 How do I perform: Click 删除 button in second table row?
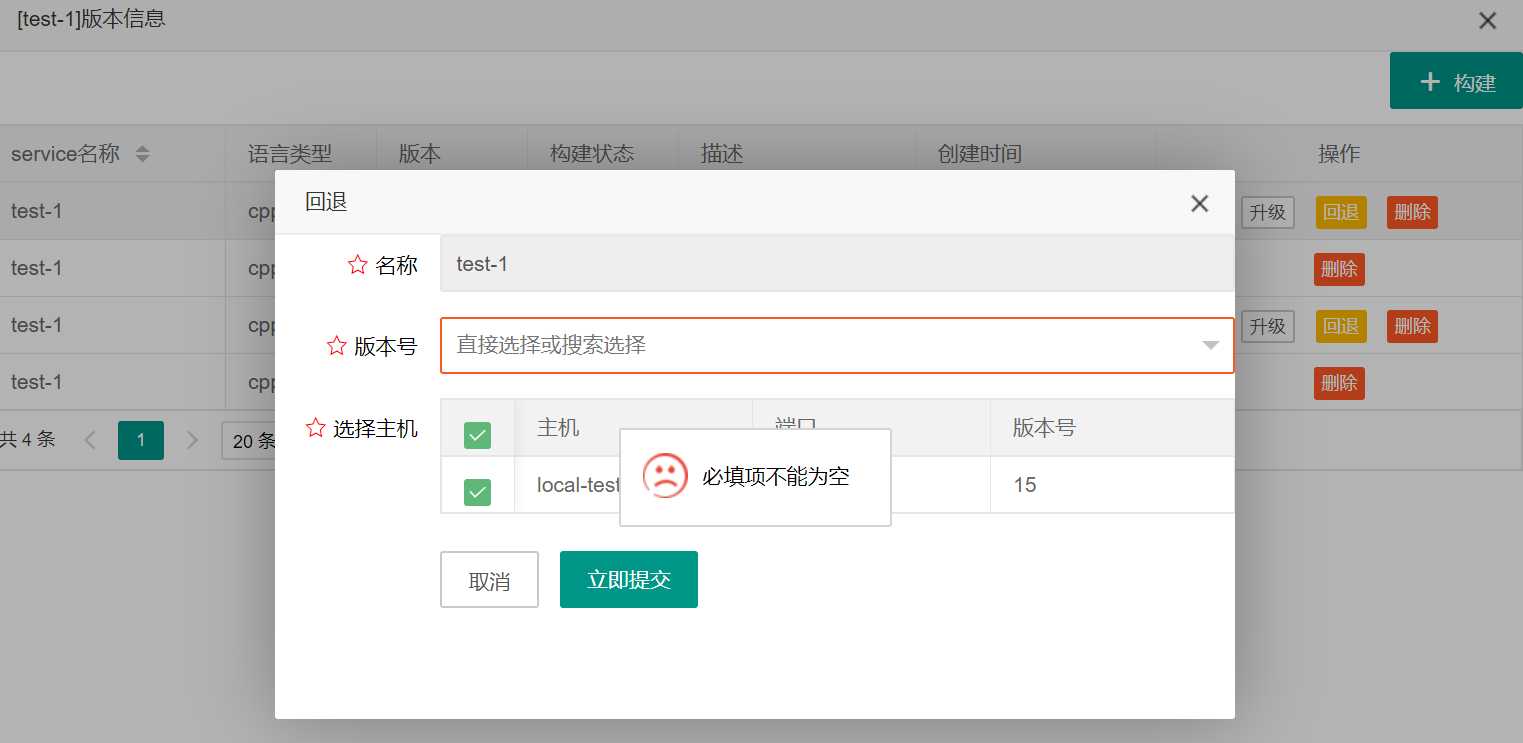1339,269
